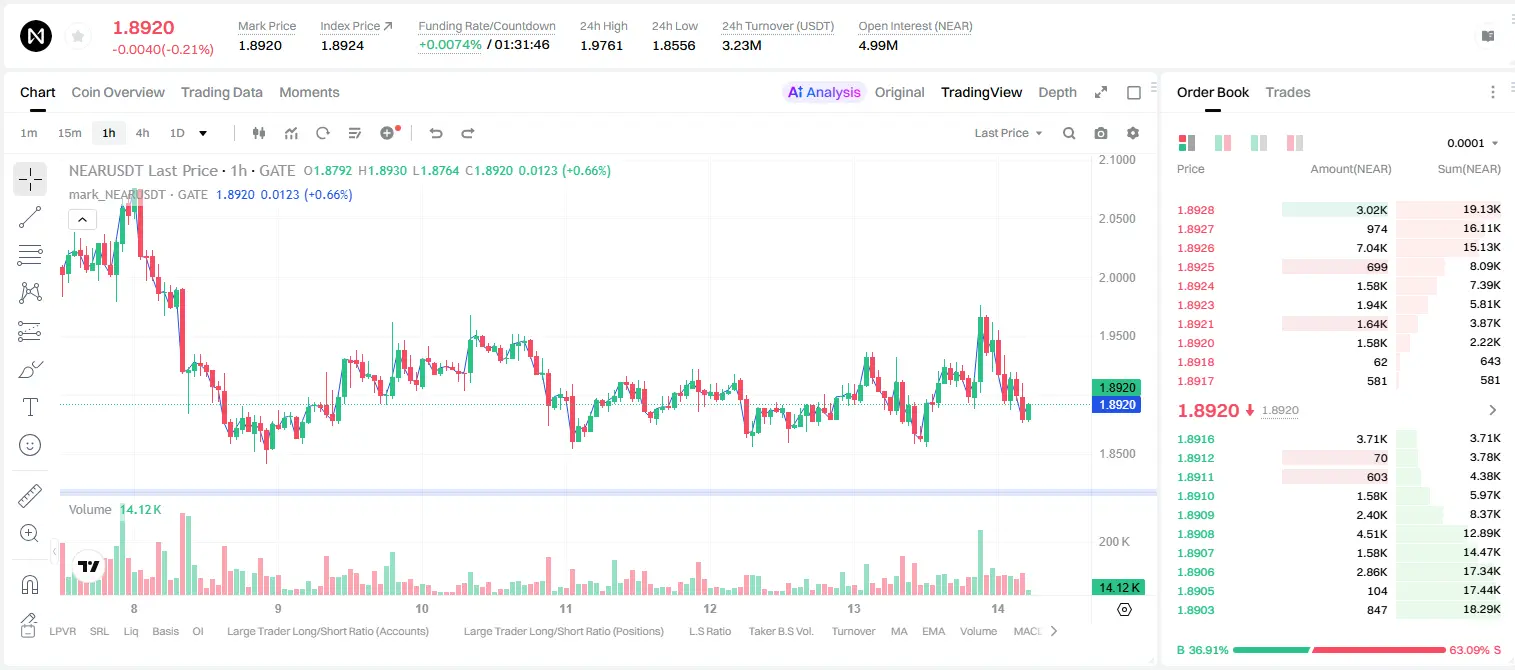This screenshot has width=1515, height=670.
Task: Open the 0.0001 price precision dropdown
Action: (1473, 143)
